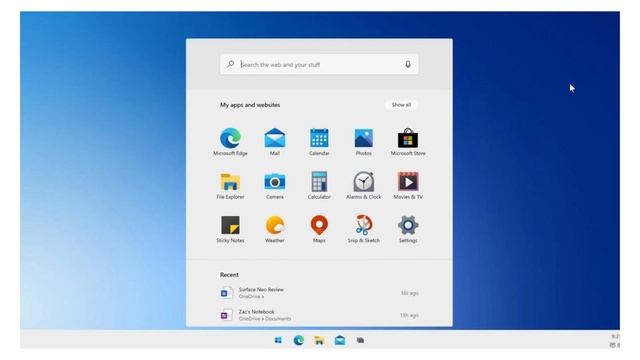Open Alarms & Clock

coord(363,186)
